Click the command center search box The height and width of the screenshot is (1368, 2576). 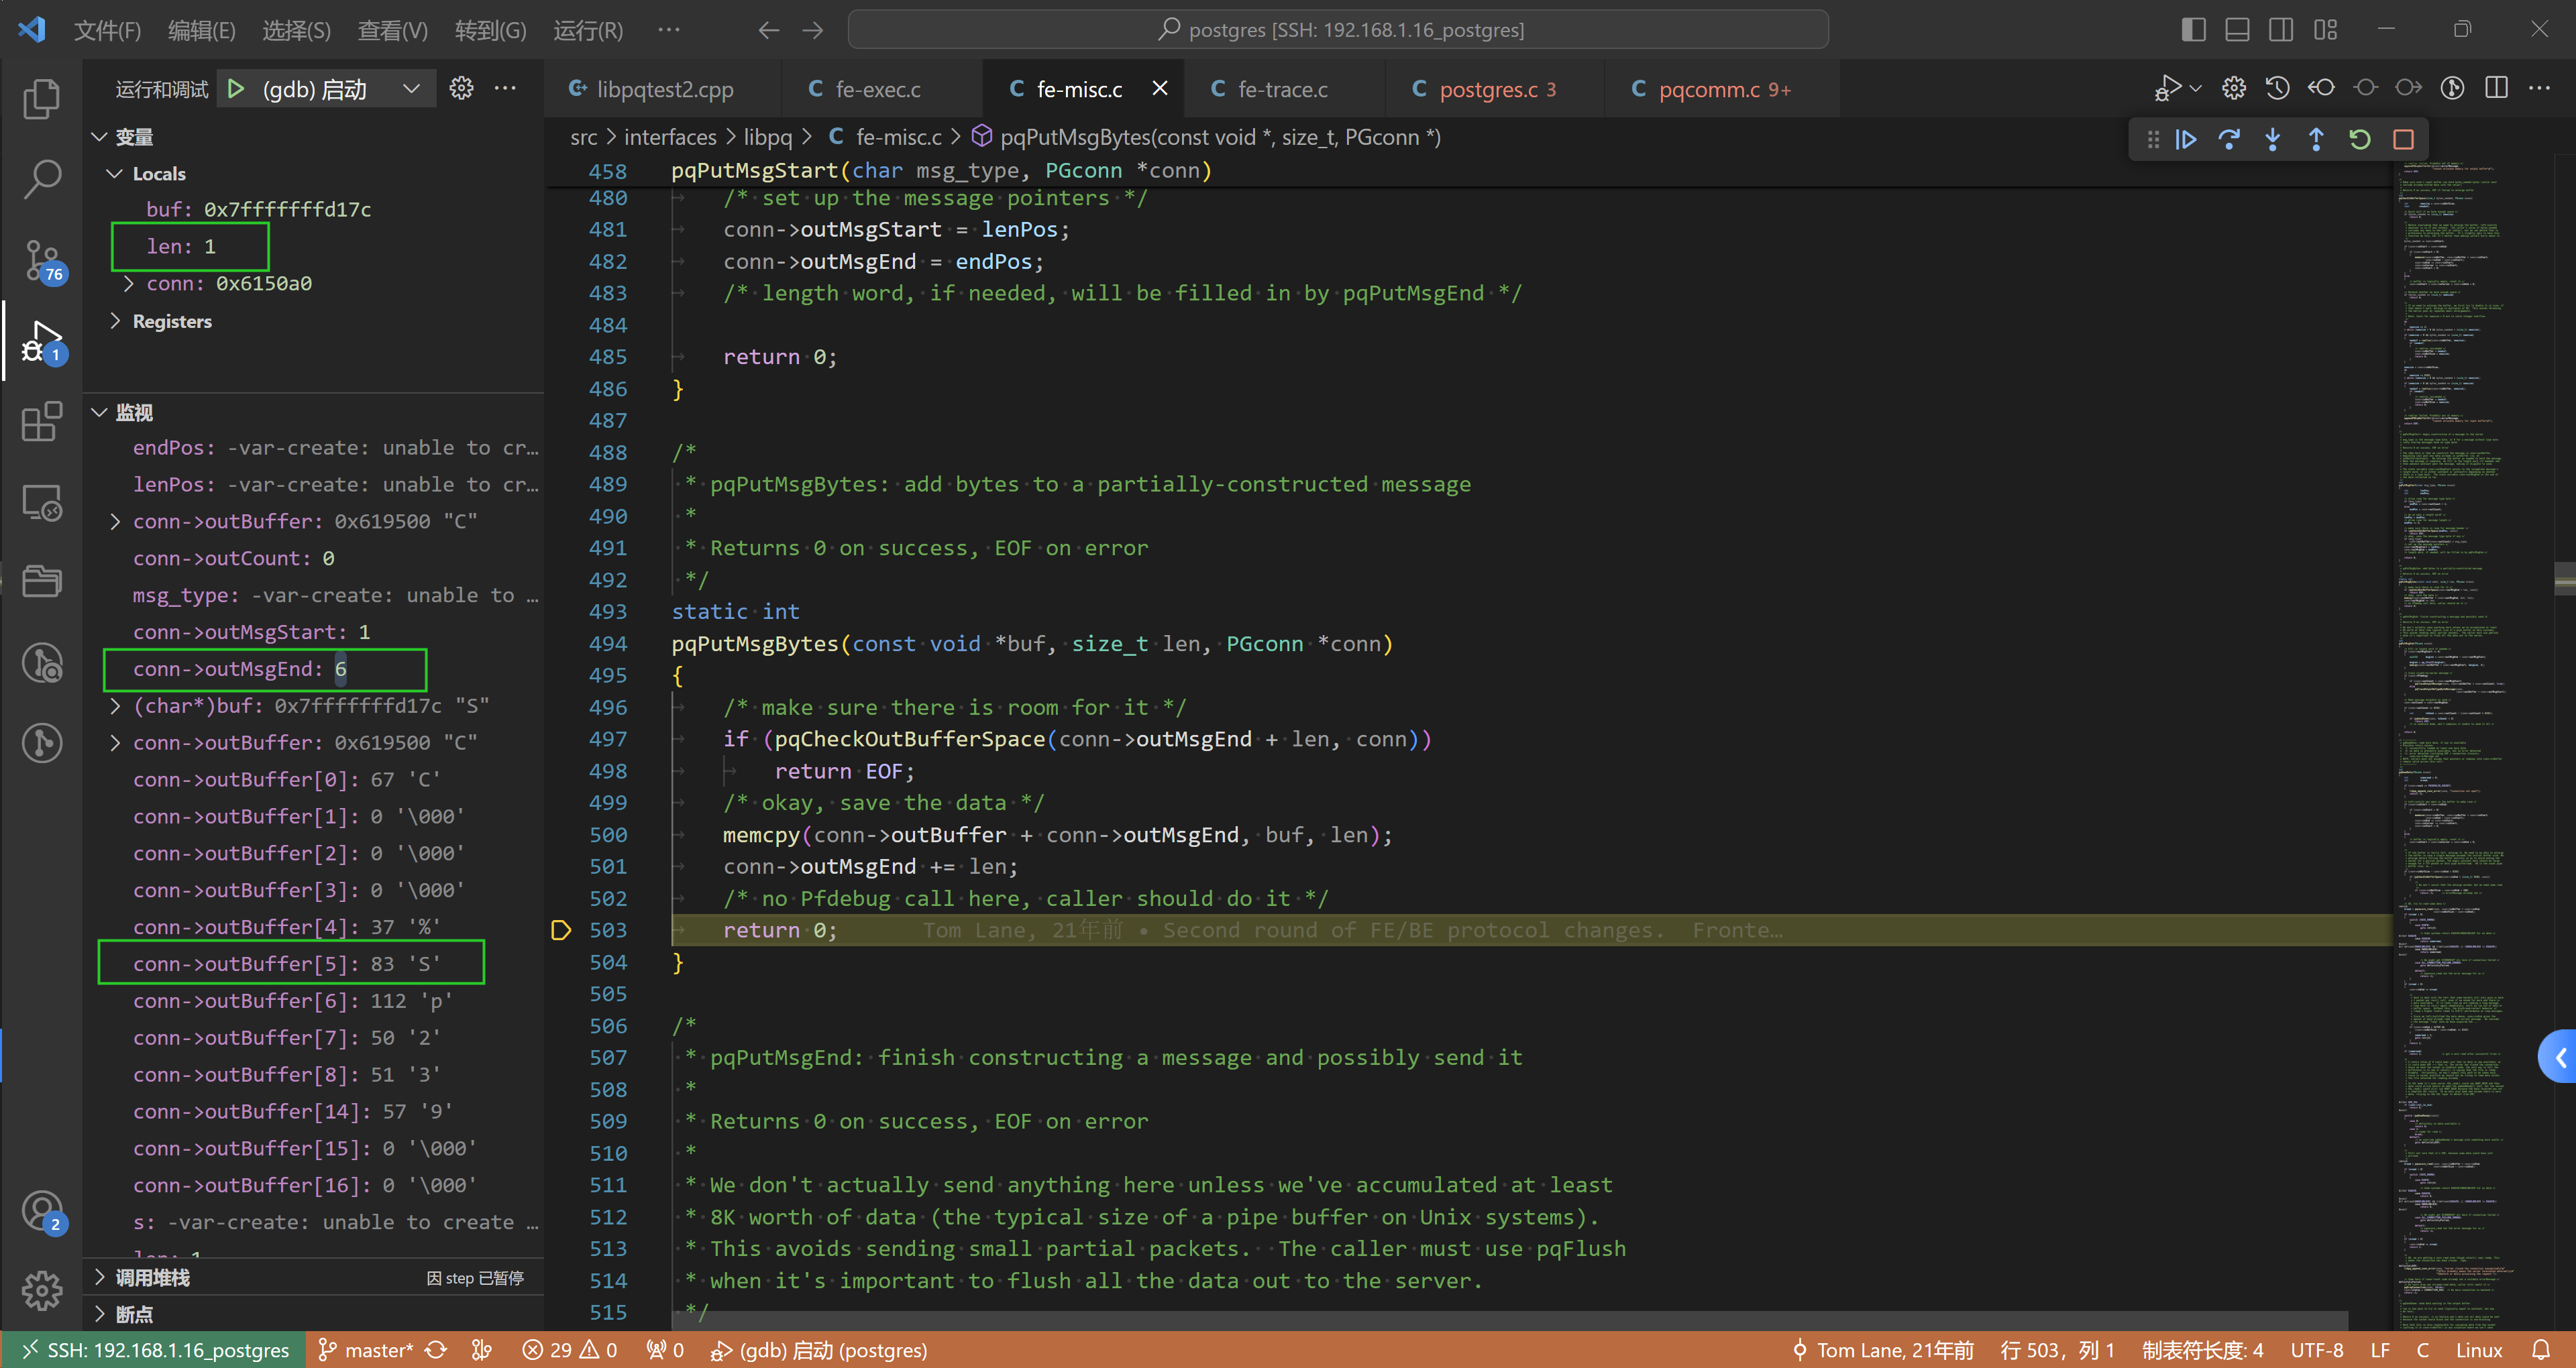coord(1338,30)
